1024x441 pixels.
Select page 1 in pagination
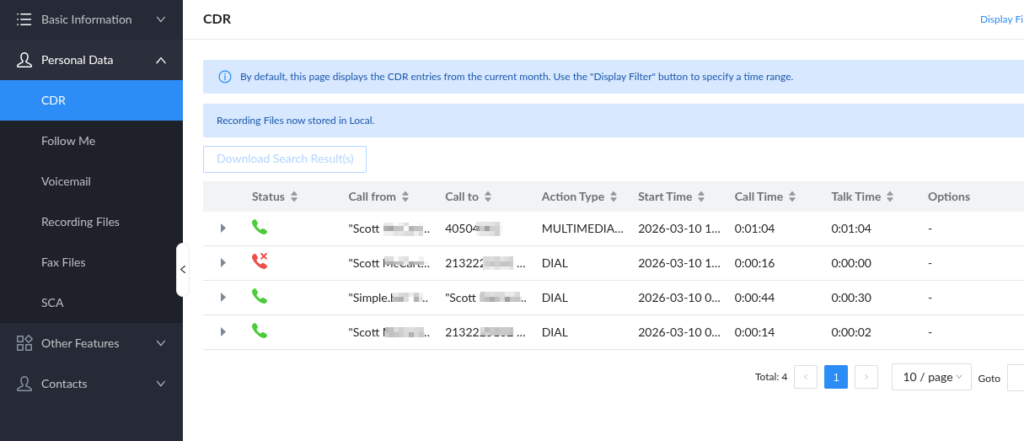pyautogui.click(x=836, y=377)
